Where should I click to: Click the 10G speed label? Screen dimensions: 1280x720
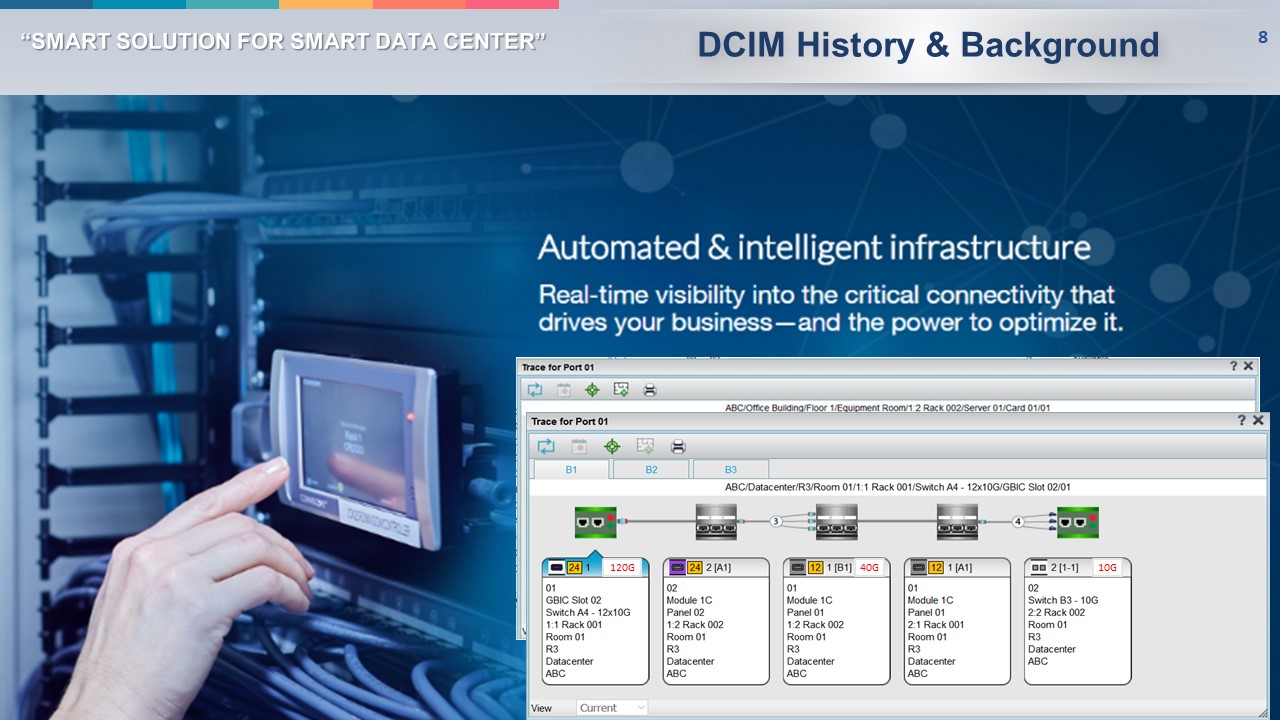[1108, 568]
